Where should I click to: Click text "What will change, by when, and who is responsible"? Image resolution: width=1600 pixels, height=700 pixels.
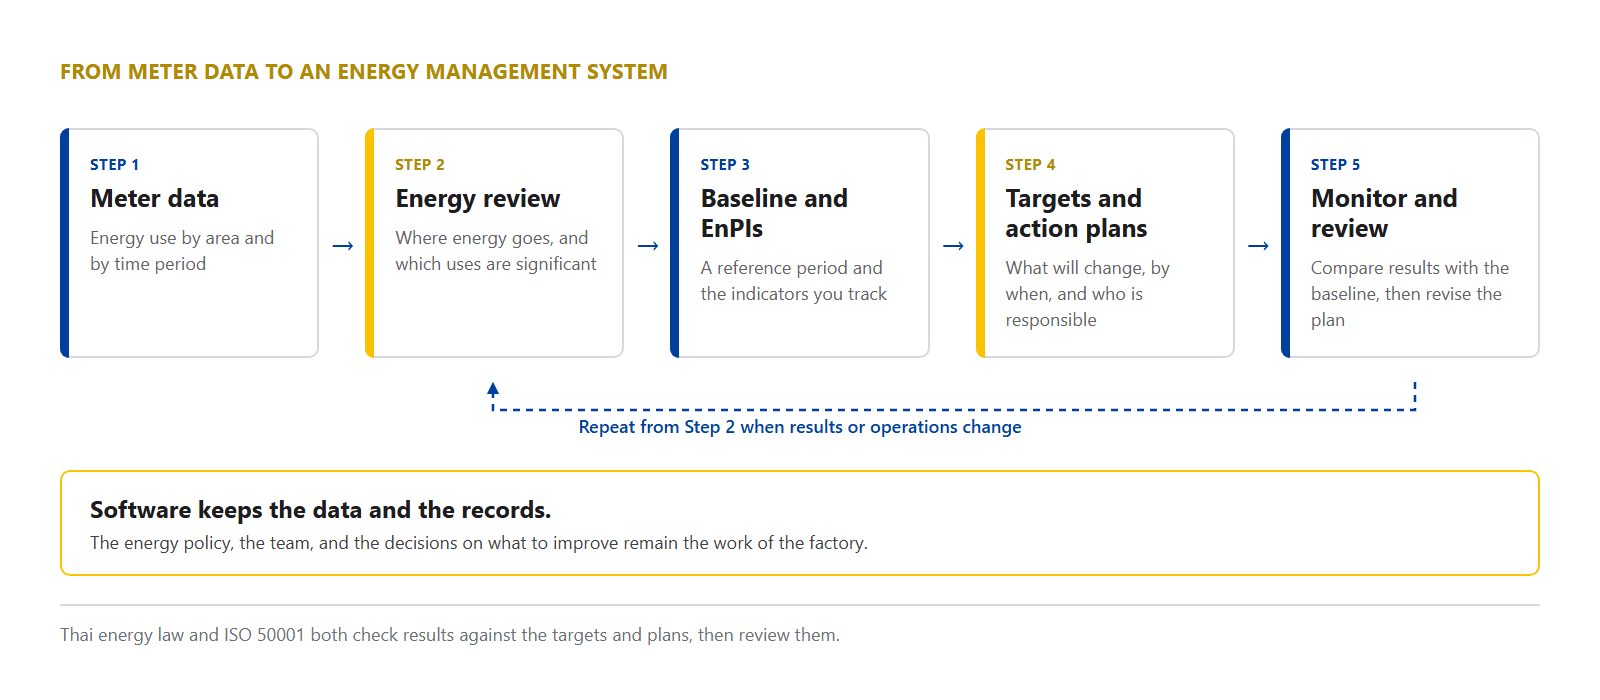tap(1088, 294)
